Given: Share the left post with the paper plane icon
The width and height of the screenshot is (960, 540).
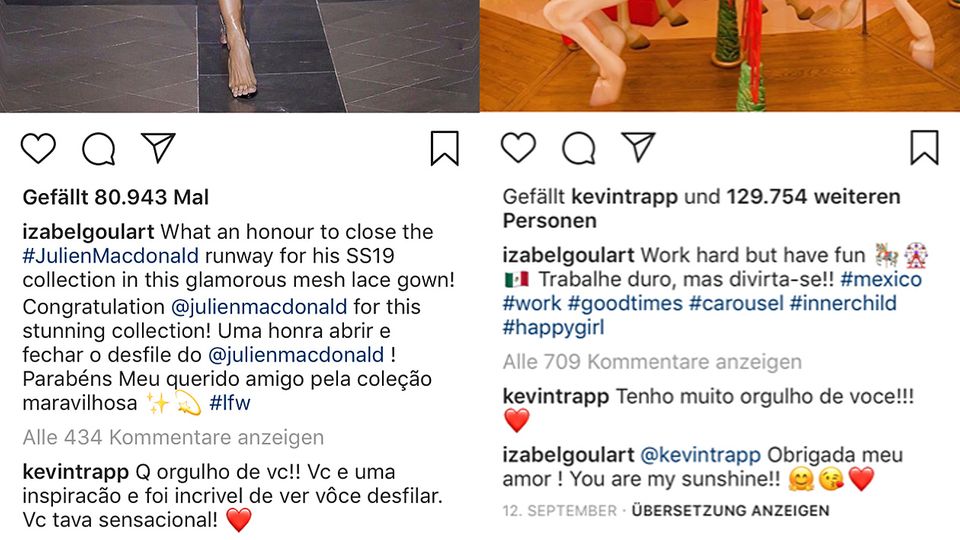Looking at the screenshot, I should [159, 147].
